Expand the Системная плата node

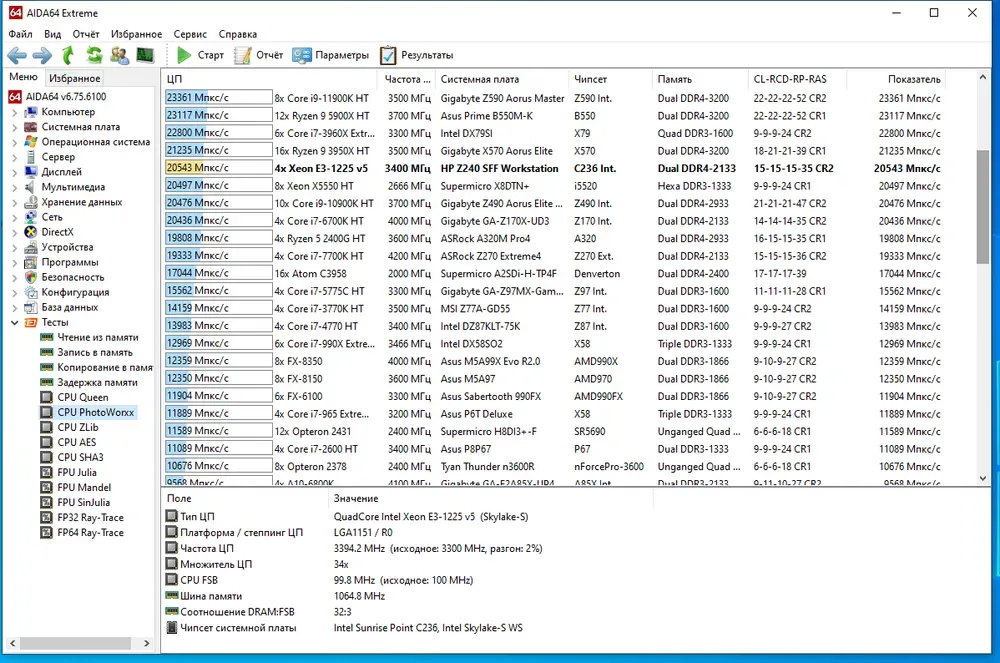(14, 127)
